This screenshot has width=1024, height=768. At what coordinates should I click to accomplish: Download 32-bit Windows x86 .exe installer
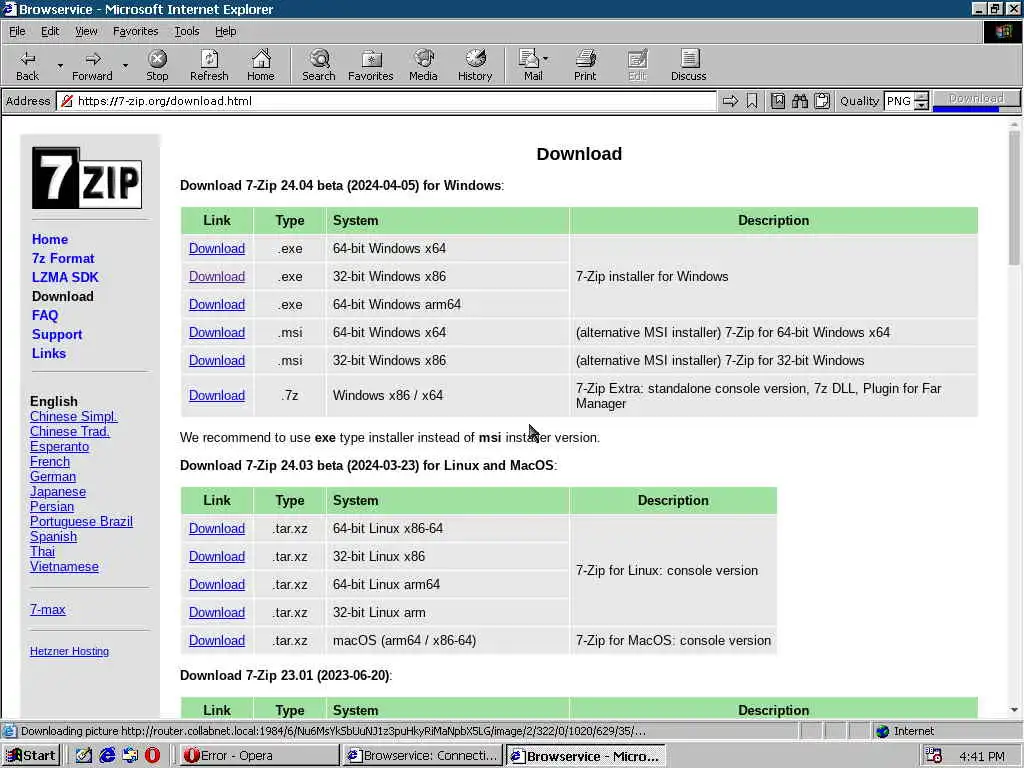217,276
